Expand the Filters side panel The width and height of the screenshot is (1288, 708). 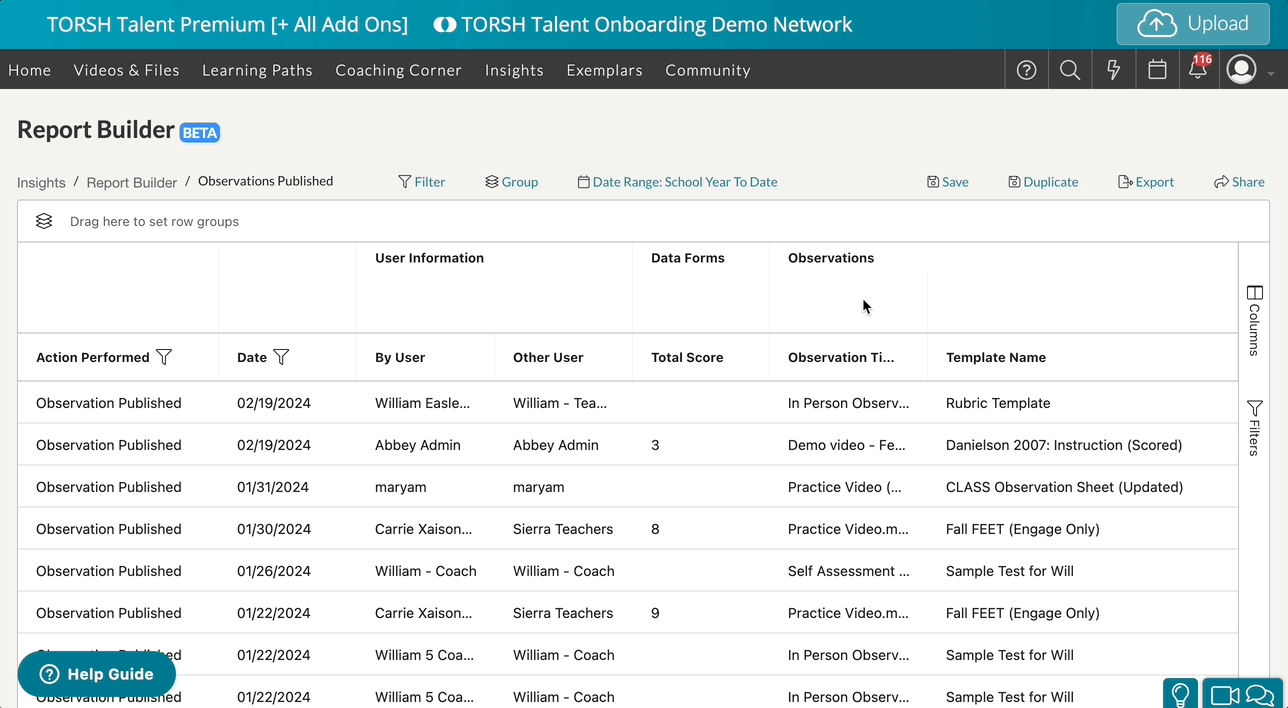click(1254, 428)
